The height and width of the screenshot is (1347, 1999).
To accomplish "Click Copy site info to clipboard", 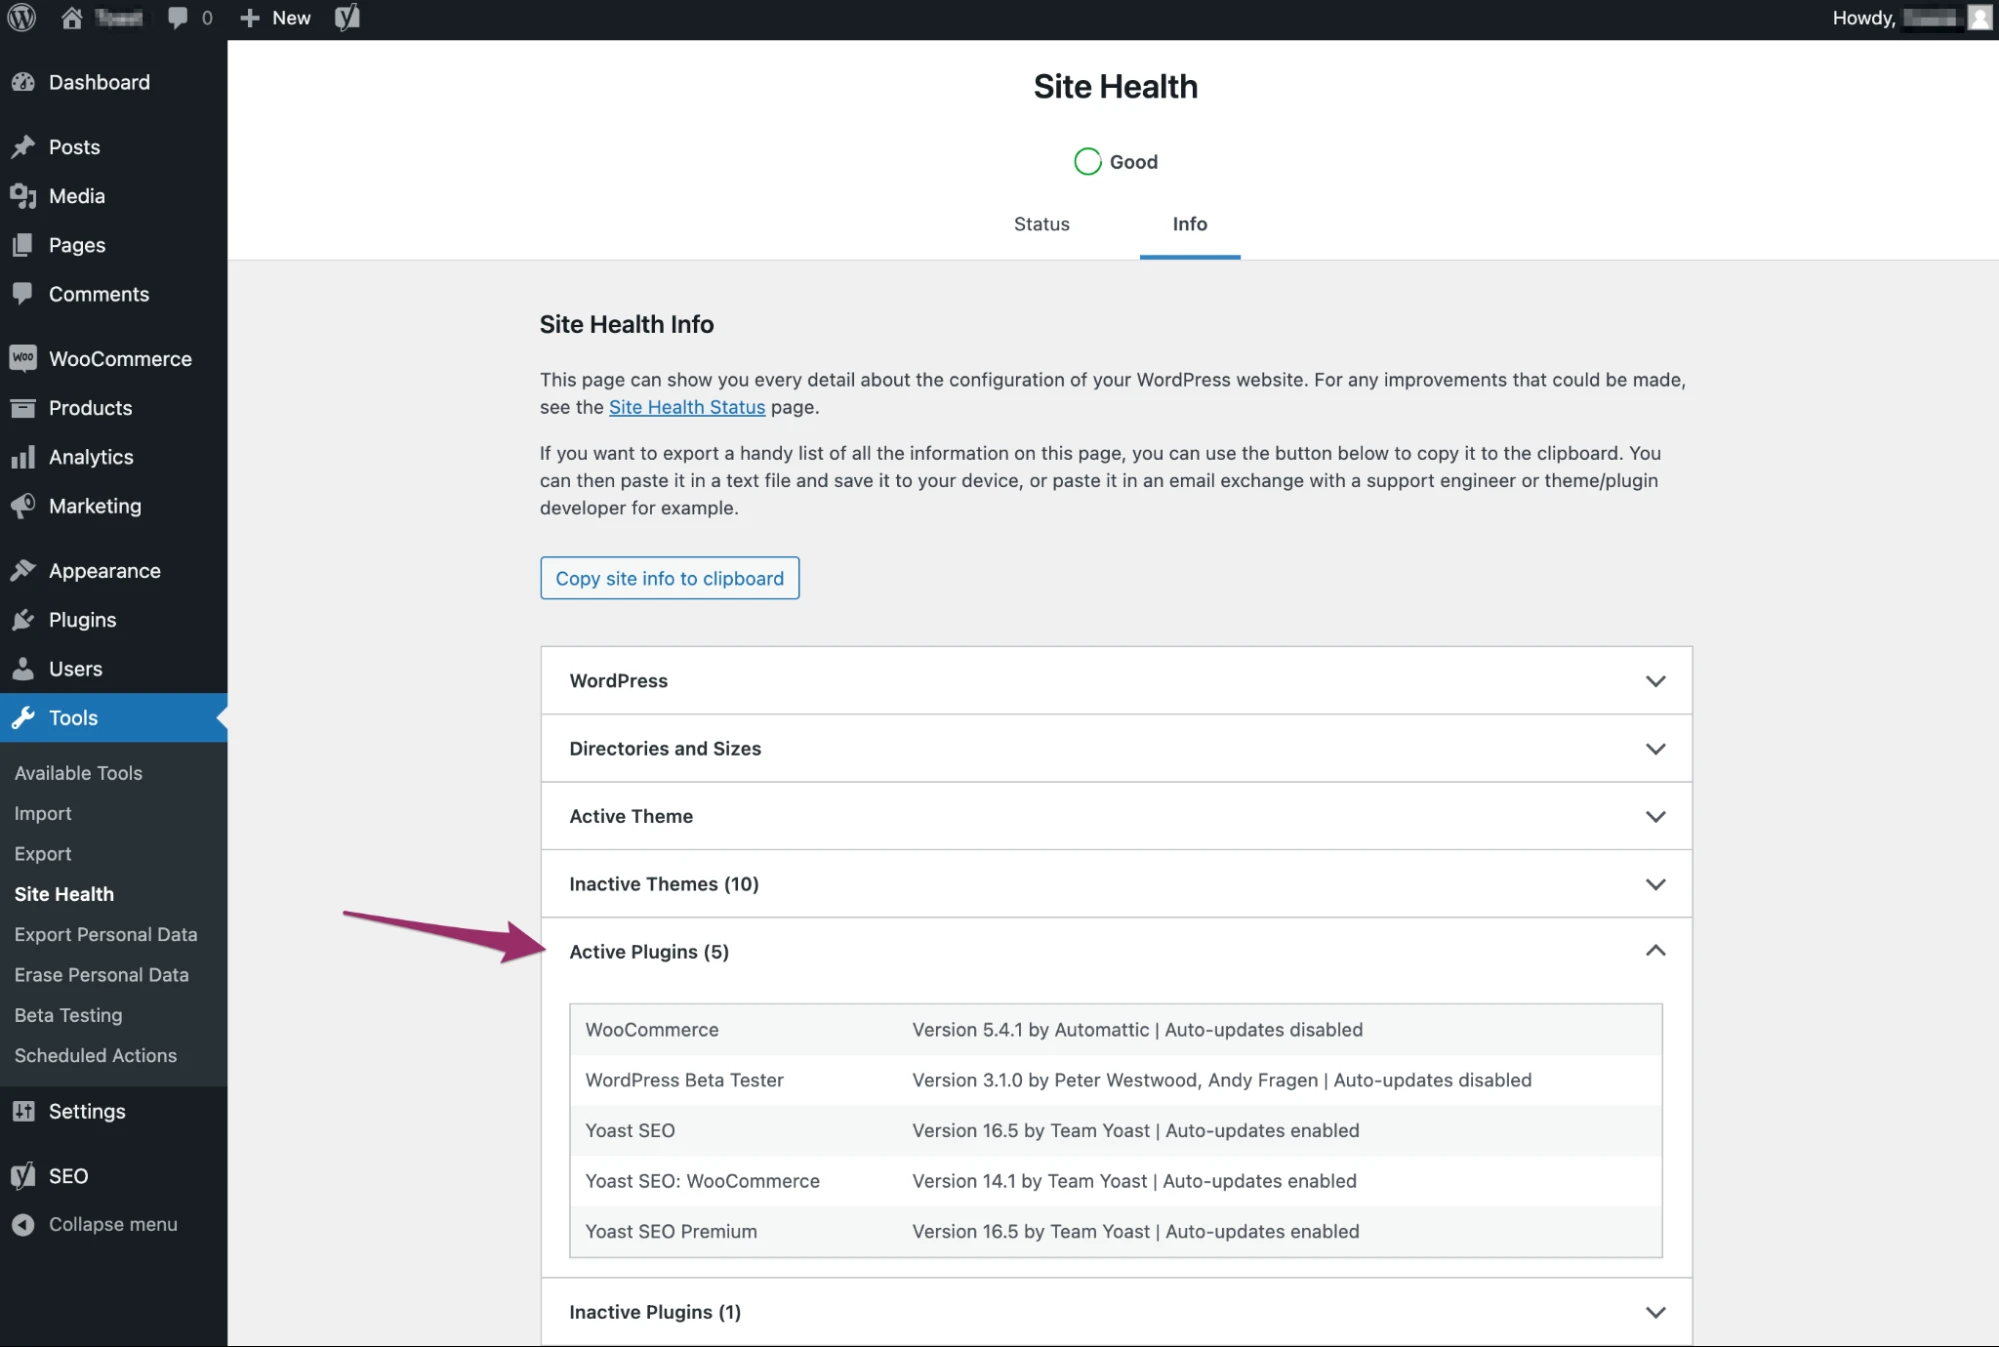I will [669, 578].
